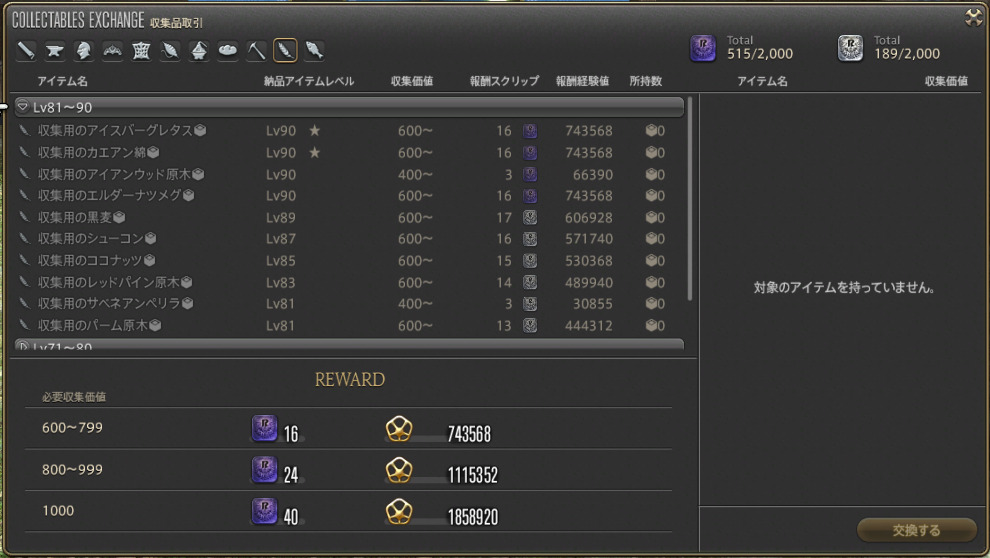The image size is (990, 558).
Task: Expand the Lv71~80 category header
Action: click(x=349, y=345)
